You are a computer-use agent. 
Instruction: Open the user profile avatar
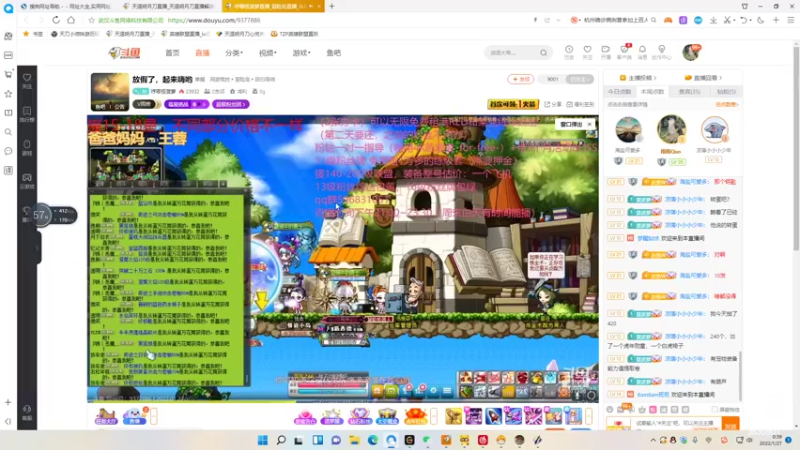pos(691,52)
